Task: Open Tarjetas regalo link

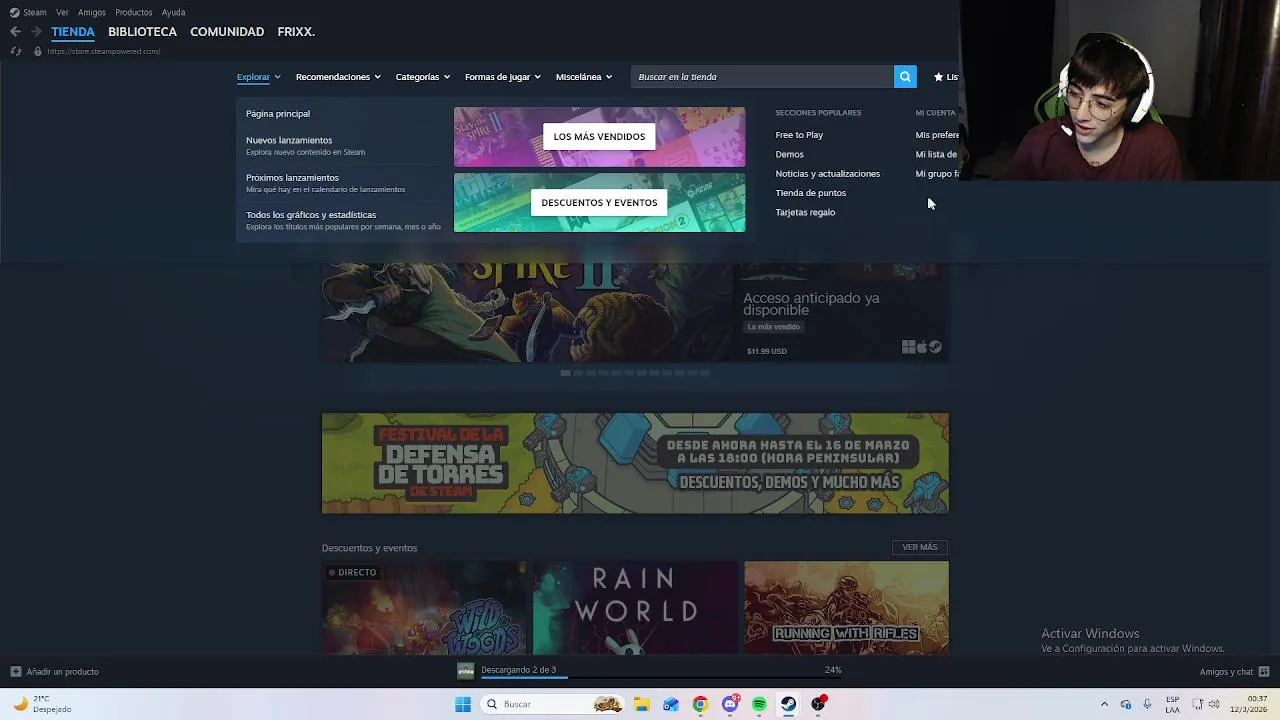Action: point(805,212)
